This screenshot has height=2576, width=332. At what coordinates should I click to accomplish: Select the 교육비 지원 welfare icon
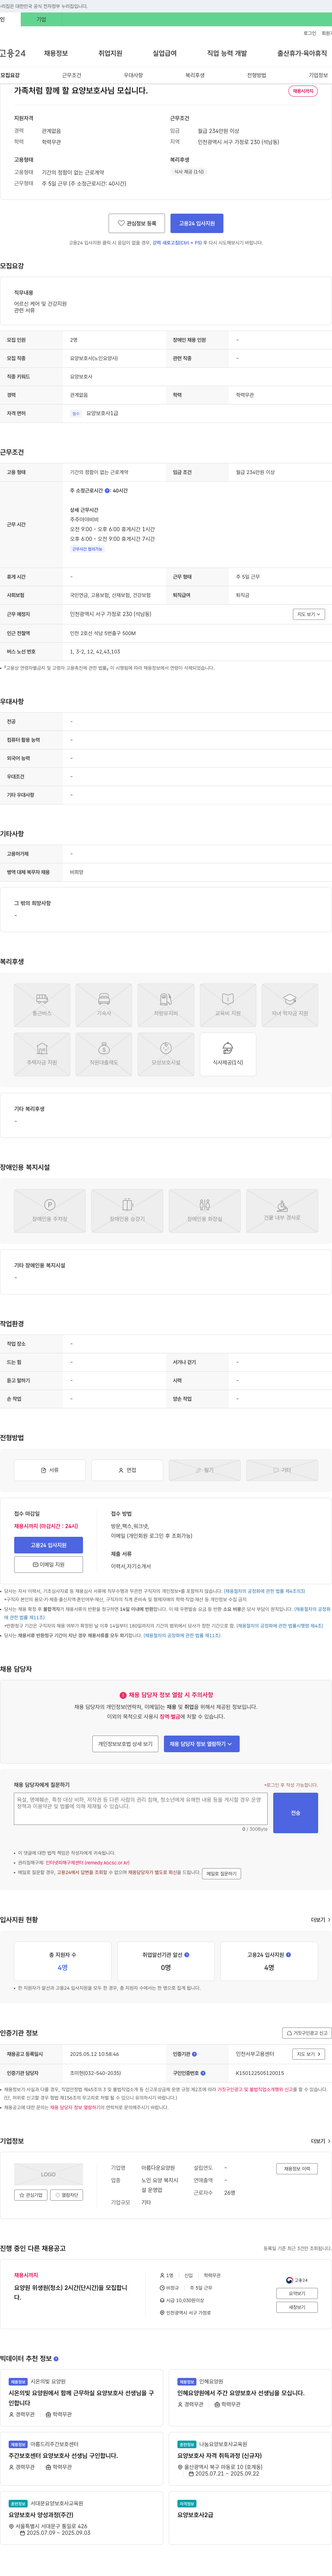228,1005
